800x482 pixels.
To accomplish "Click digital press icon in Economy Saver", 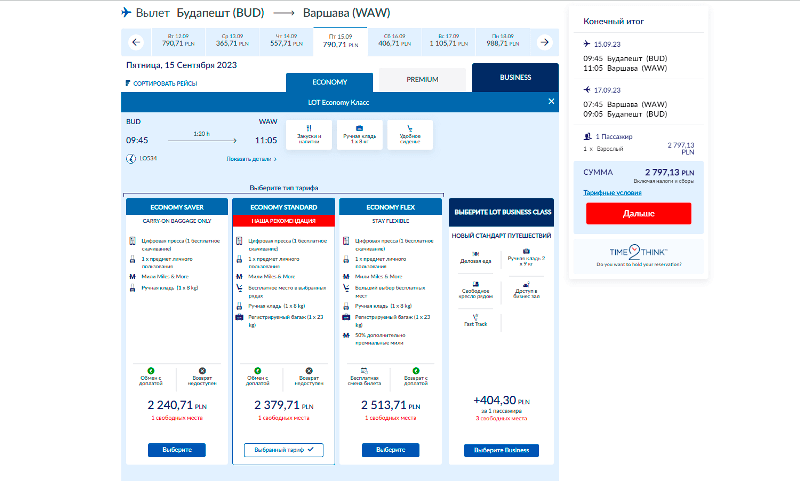I will click(x=133, y=241).
